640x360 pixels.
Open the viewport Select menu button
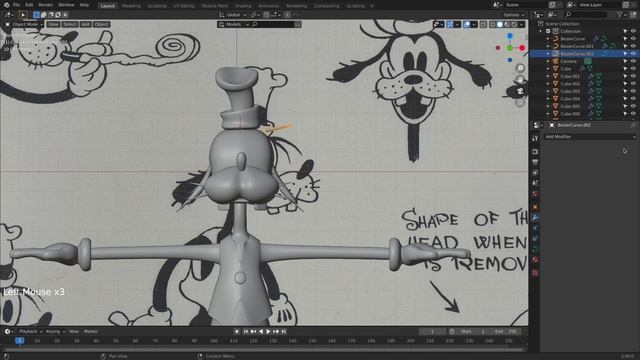69,24
